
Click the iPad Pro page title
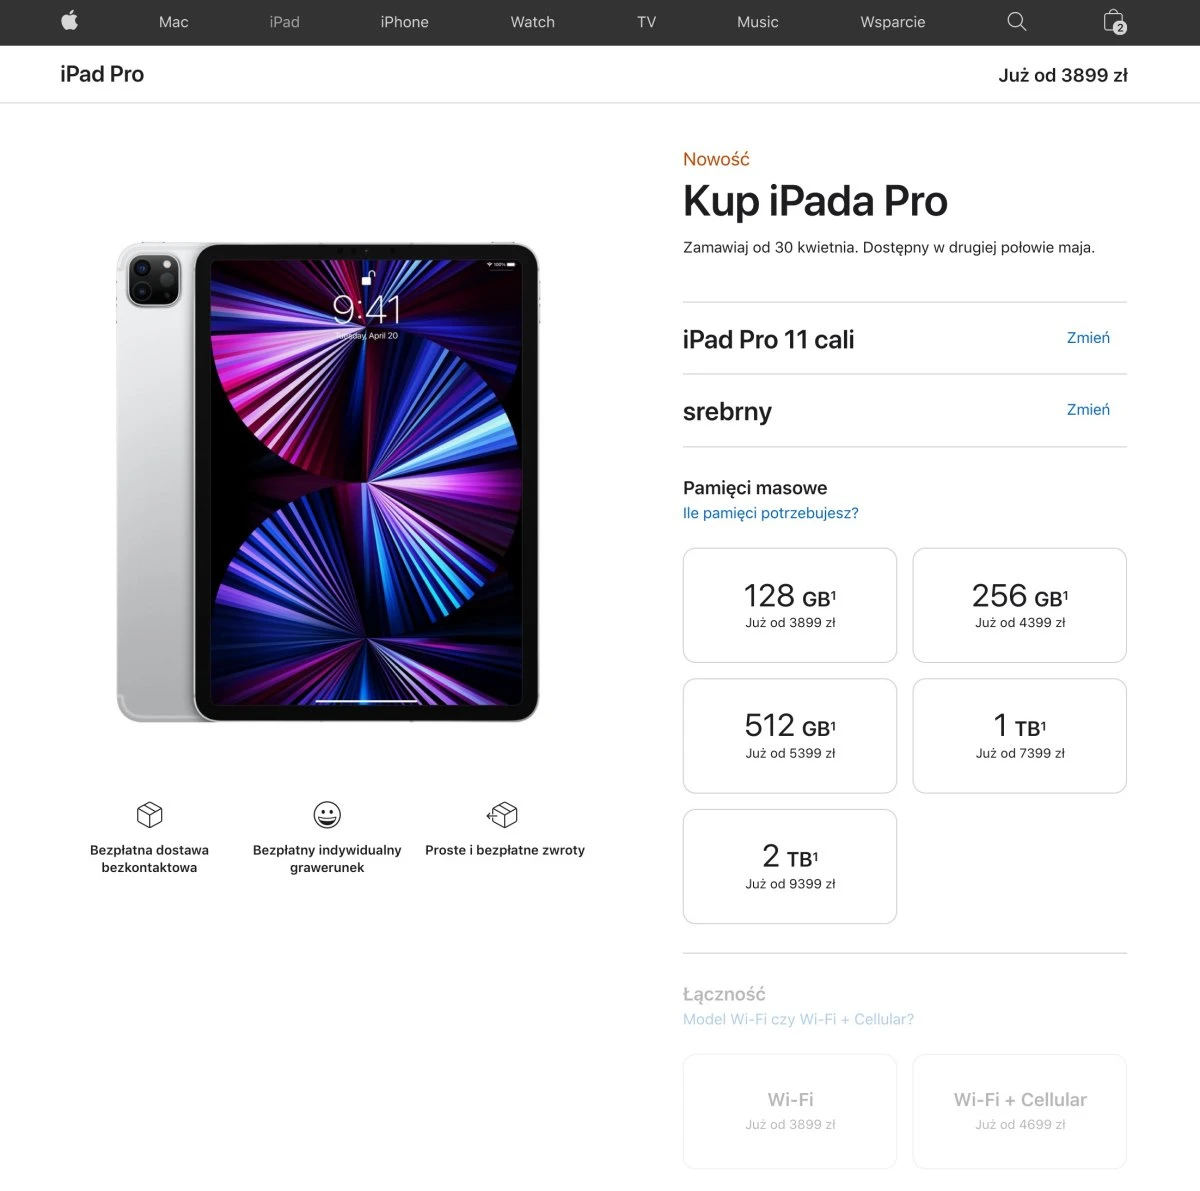click(x=102, y=74)
